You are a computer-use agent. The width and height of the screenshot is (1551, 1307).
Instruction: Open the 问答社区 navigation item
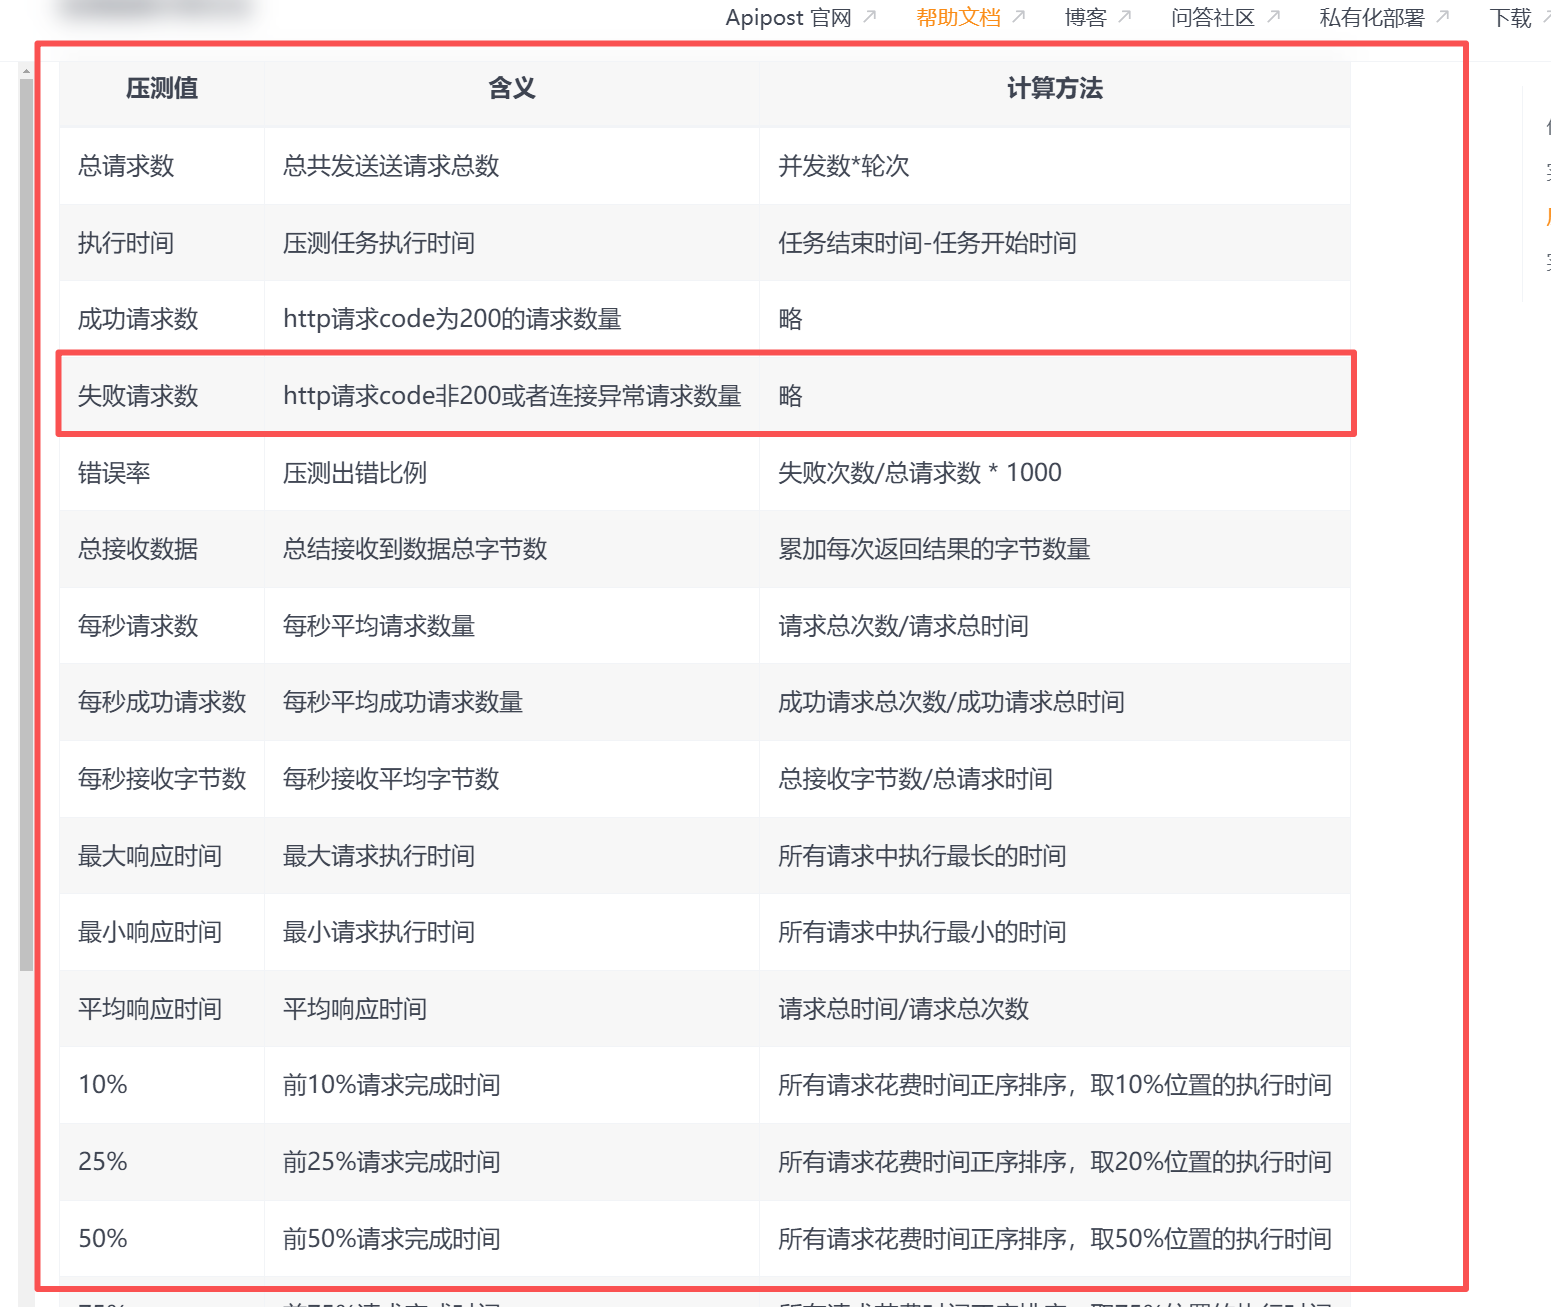coord(1211,17)
